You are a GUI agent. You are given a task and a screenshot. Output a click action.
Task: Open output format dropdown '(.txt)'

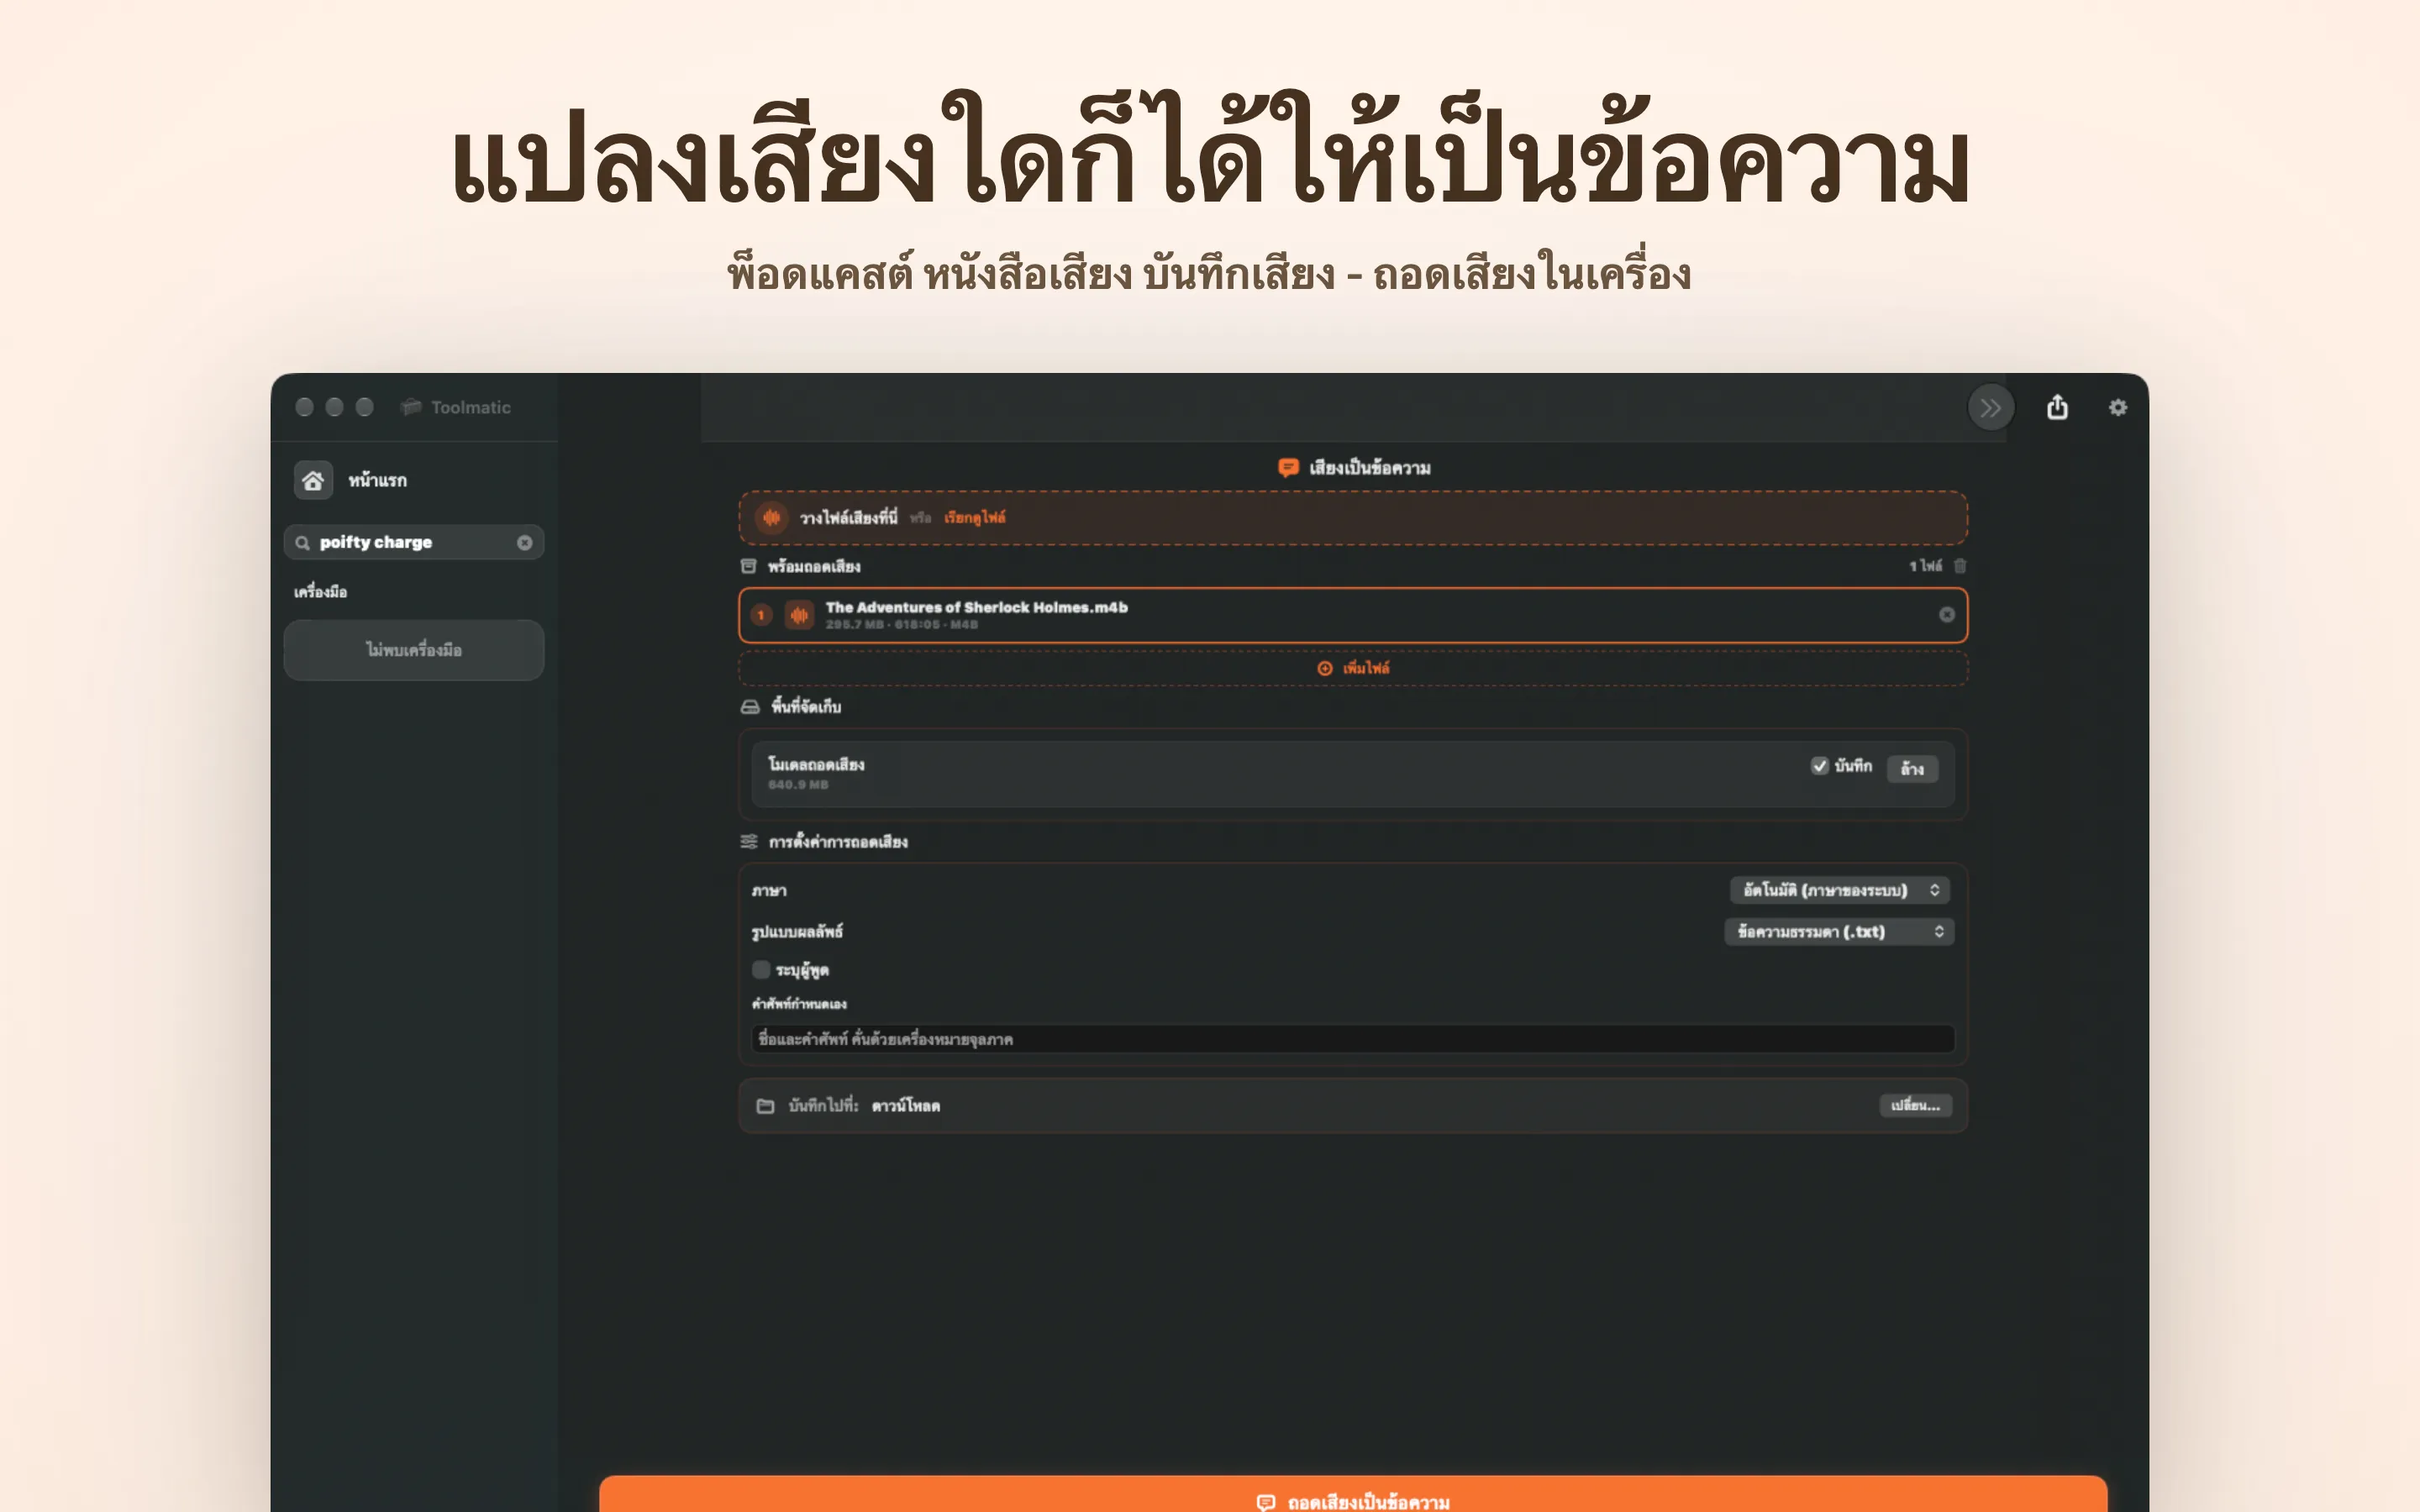point(1839,931)
